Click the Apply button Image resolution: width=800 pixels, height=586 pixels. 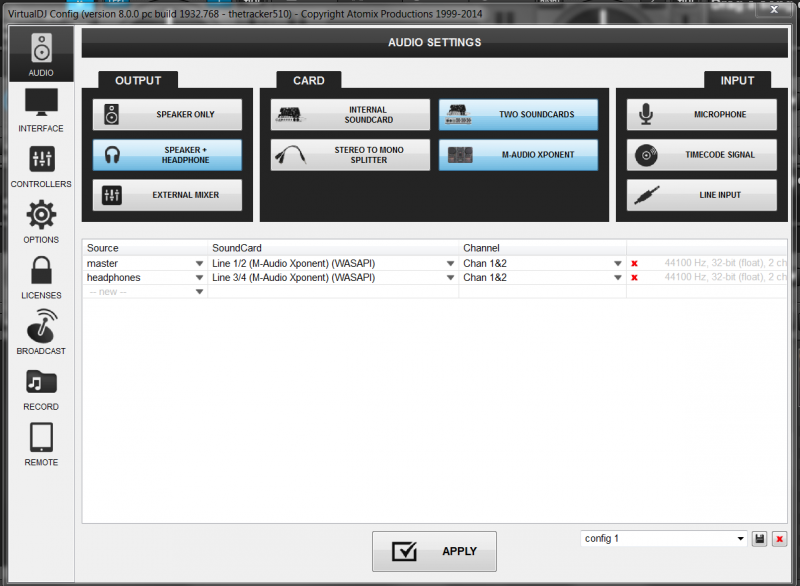coord(434,551)
